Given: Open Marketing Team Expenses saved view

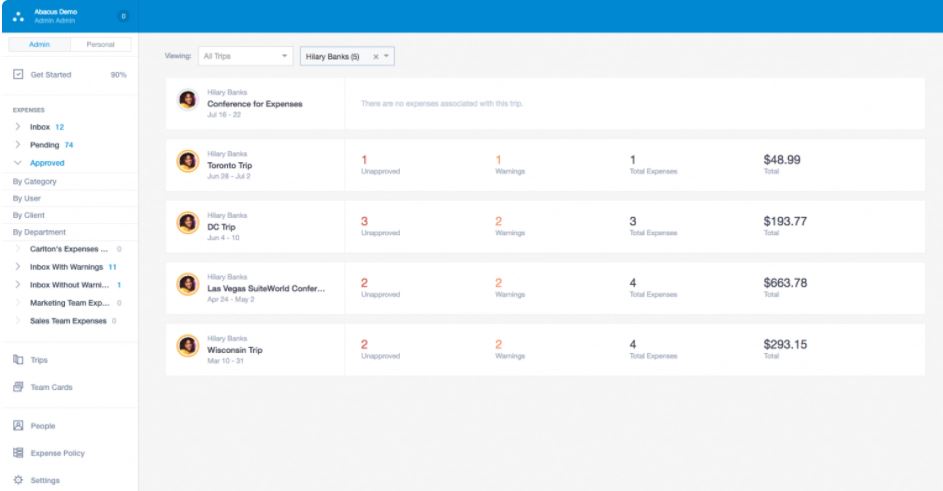Looking at the screenshot, I should [x=70, y=303].
